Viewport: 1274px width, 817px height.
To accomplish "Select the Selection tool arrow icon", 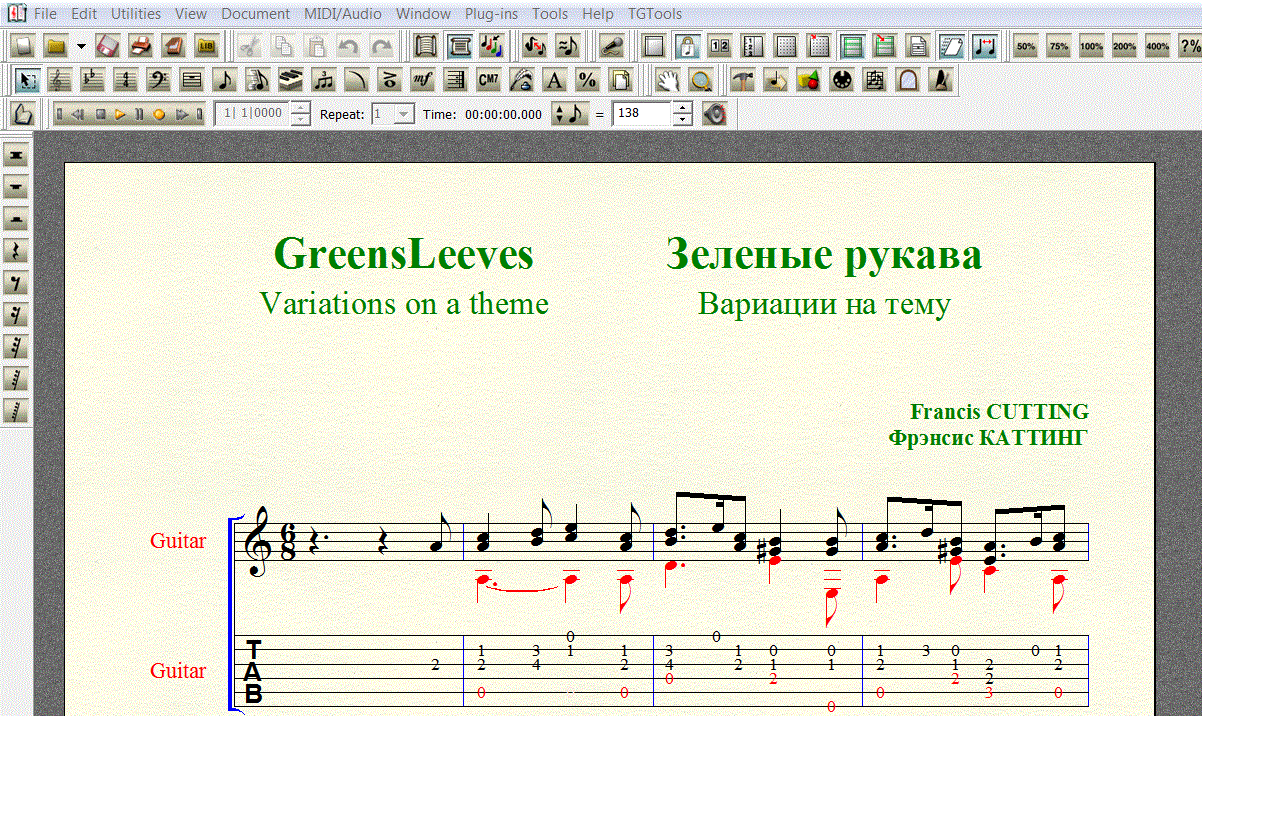I will (x=28, y=80).
